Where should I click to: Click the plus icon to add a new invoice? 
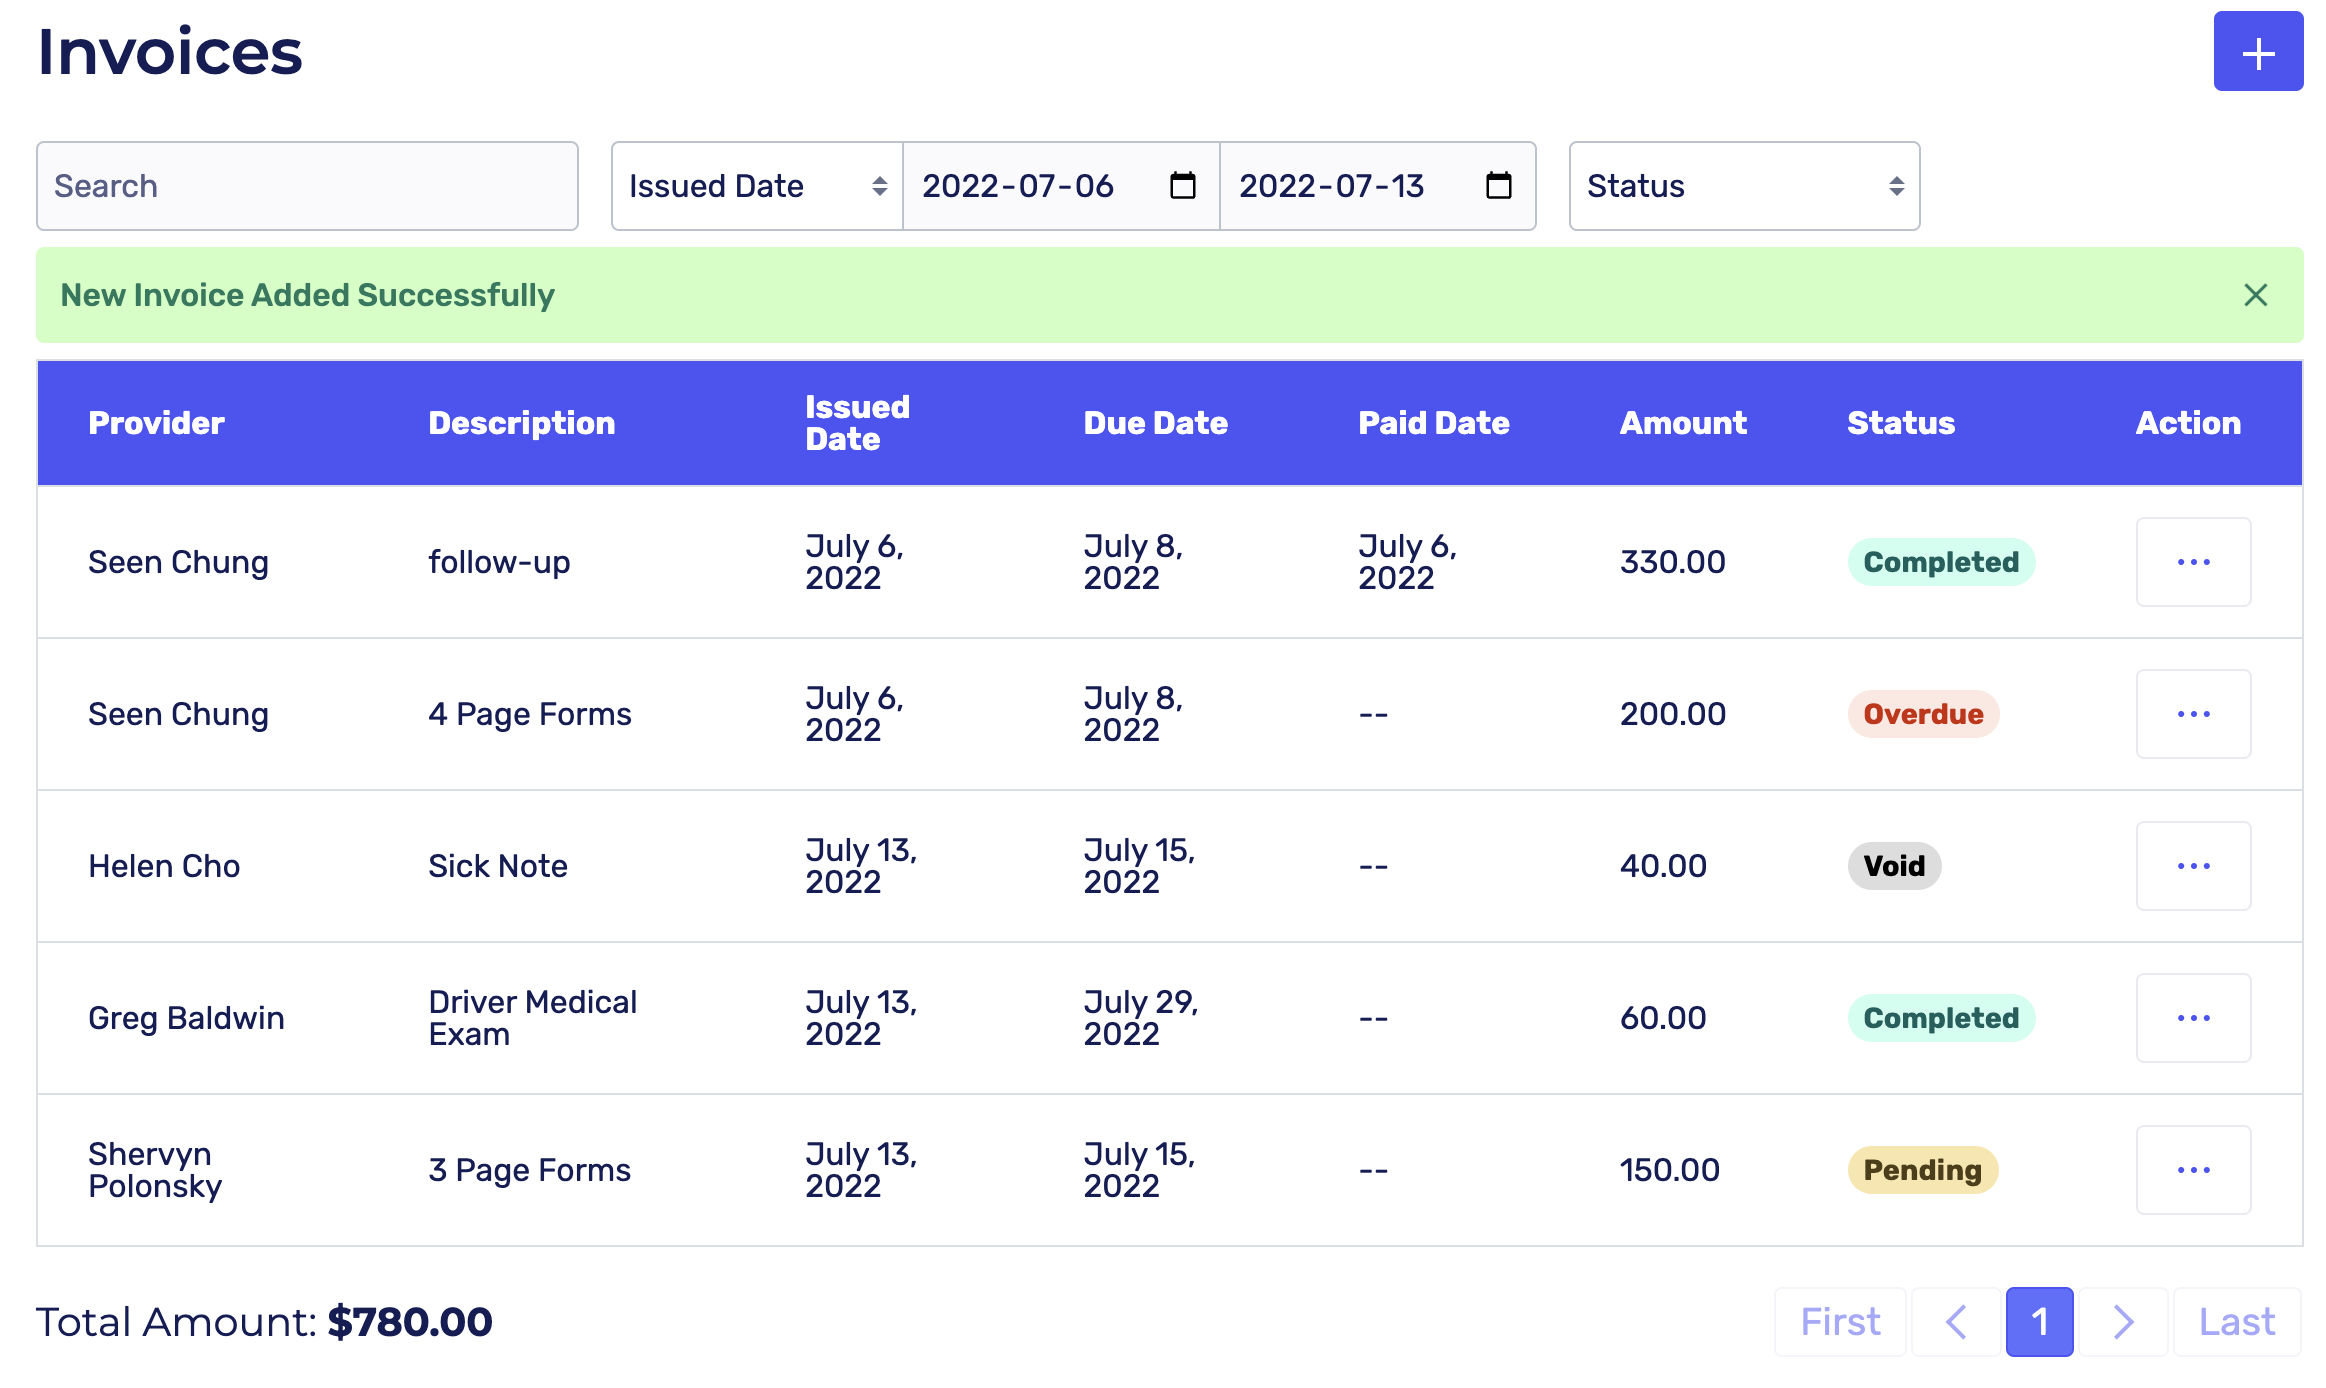click(2258, 51)
